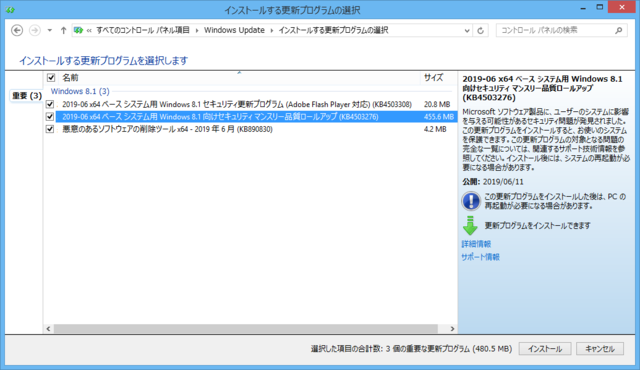Open the サポート情報 link

tap(480, 257)
